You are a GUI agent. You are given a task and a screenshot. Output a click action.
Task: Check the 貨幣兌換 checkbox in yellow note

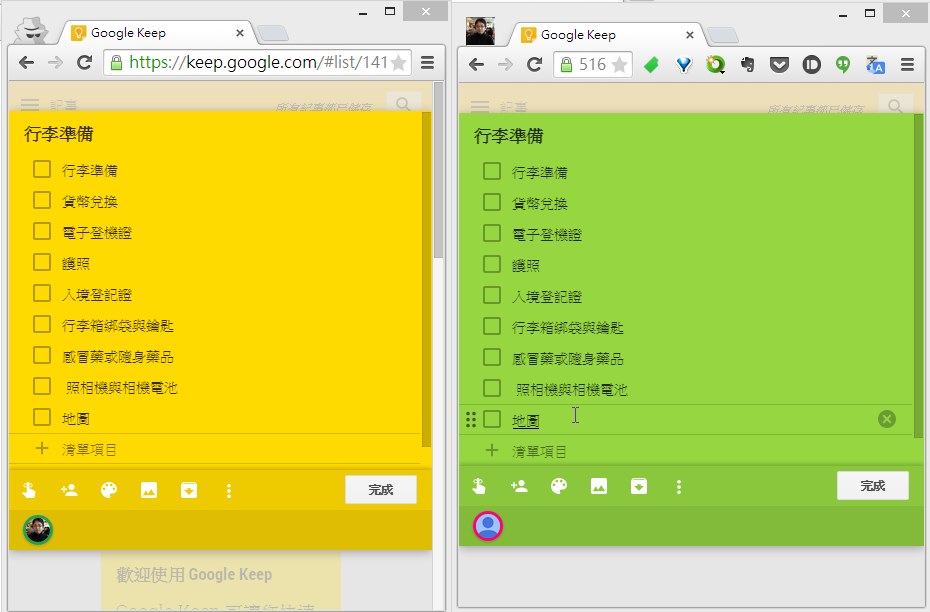click(42, 200)
